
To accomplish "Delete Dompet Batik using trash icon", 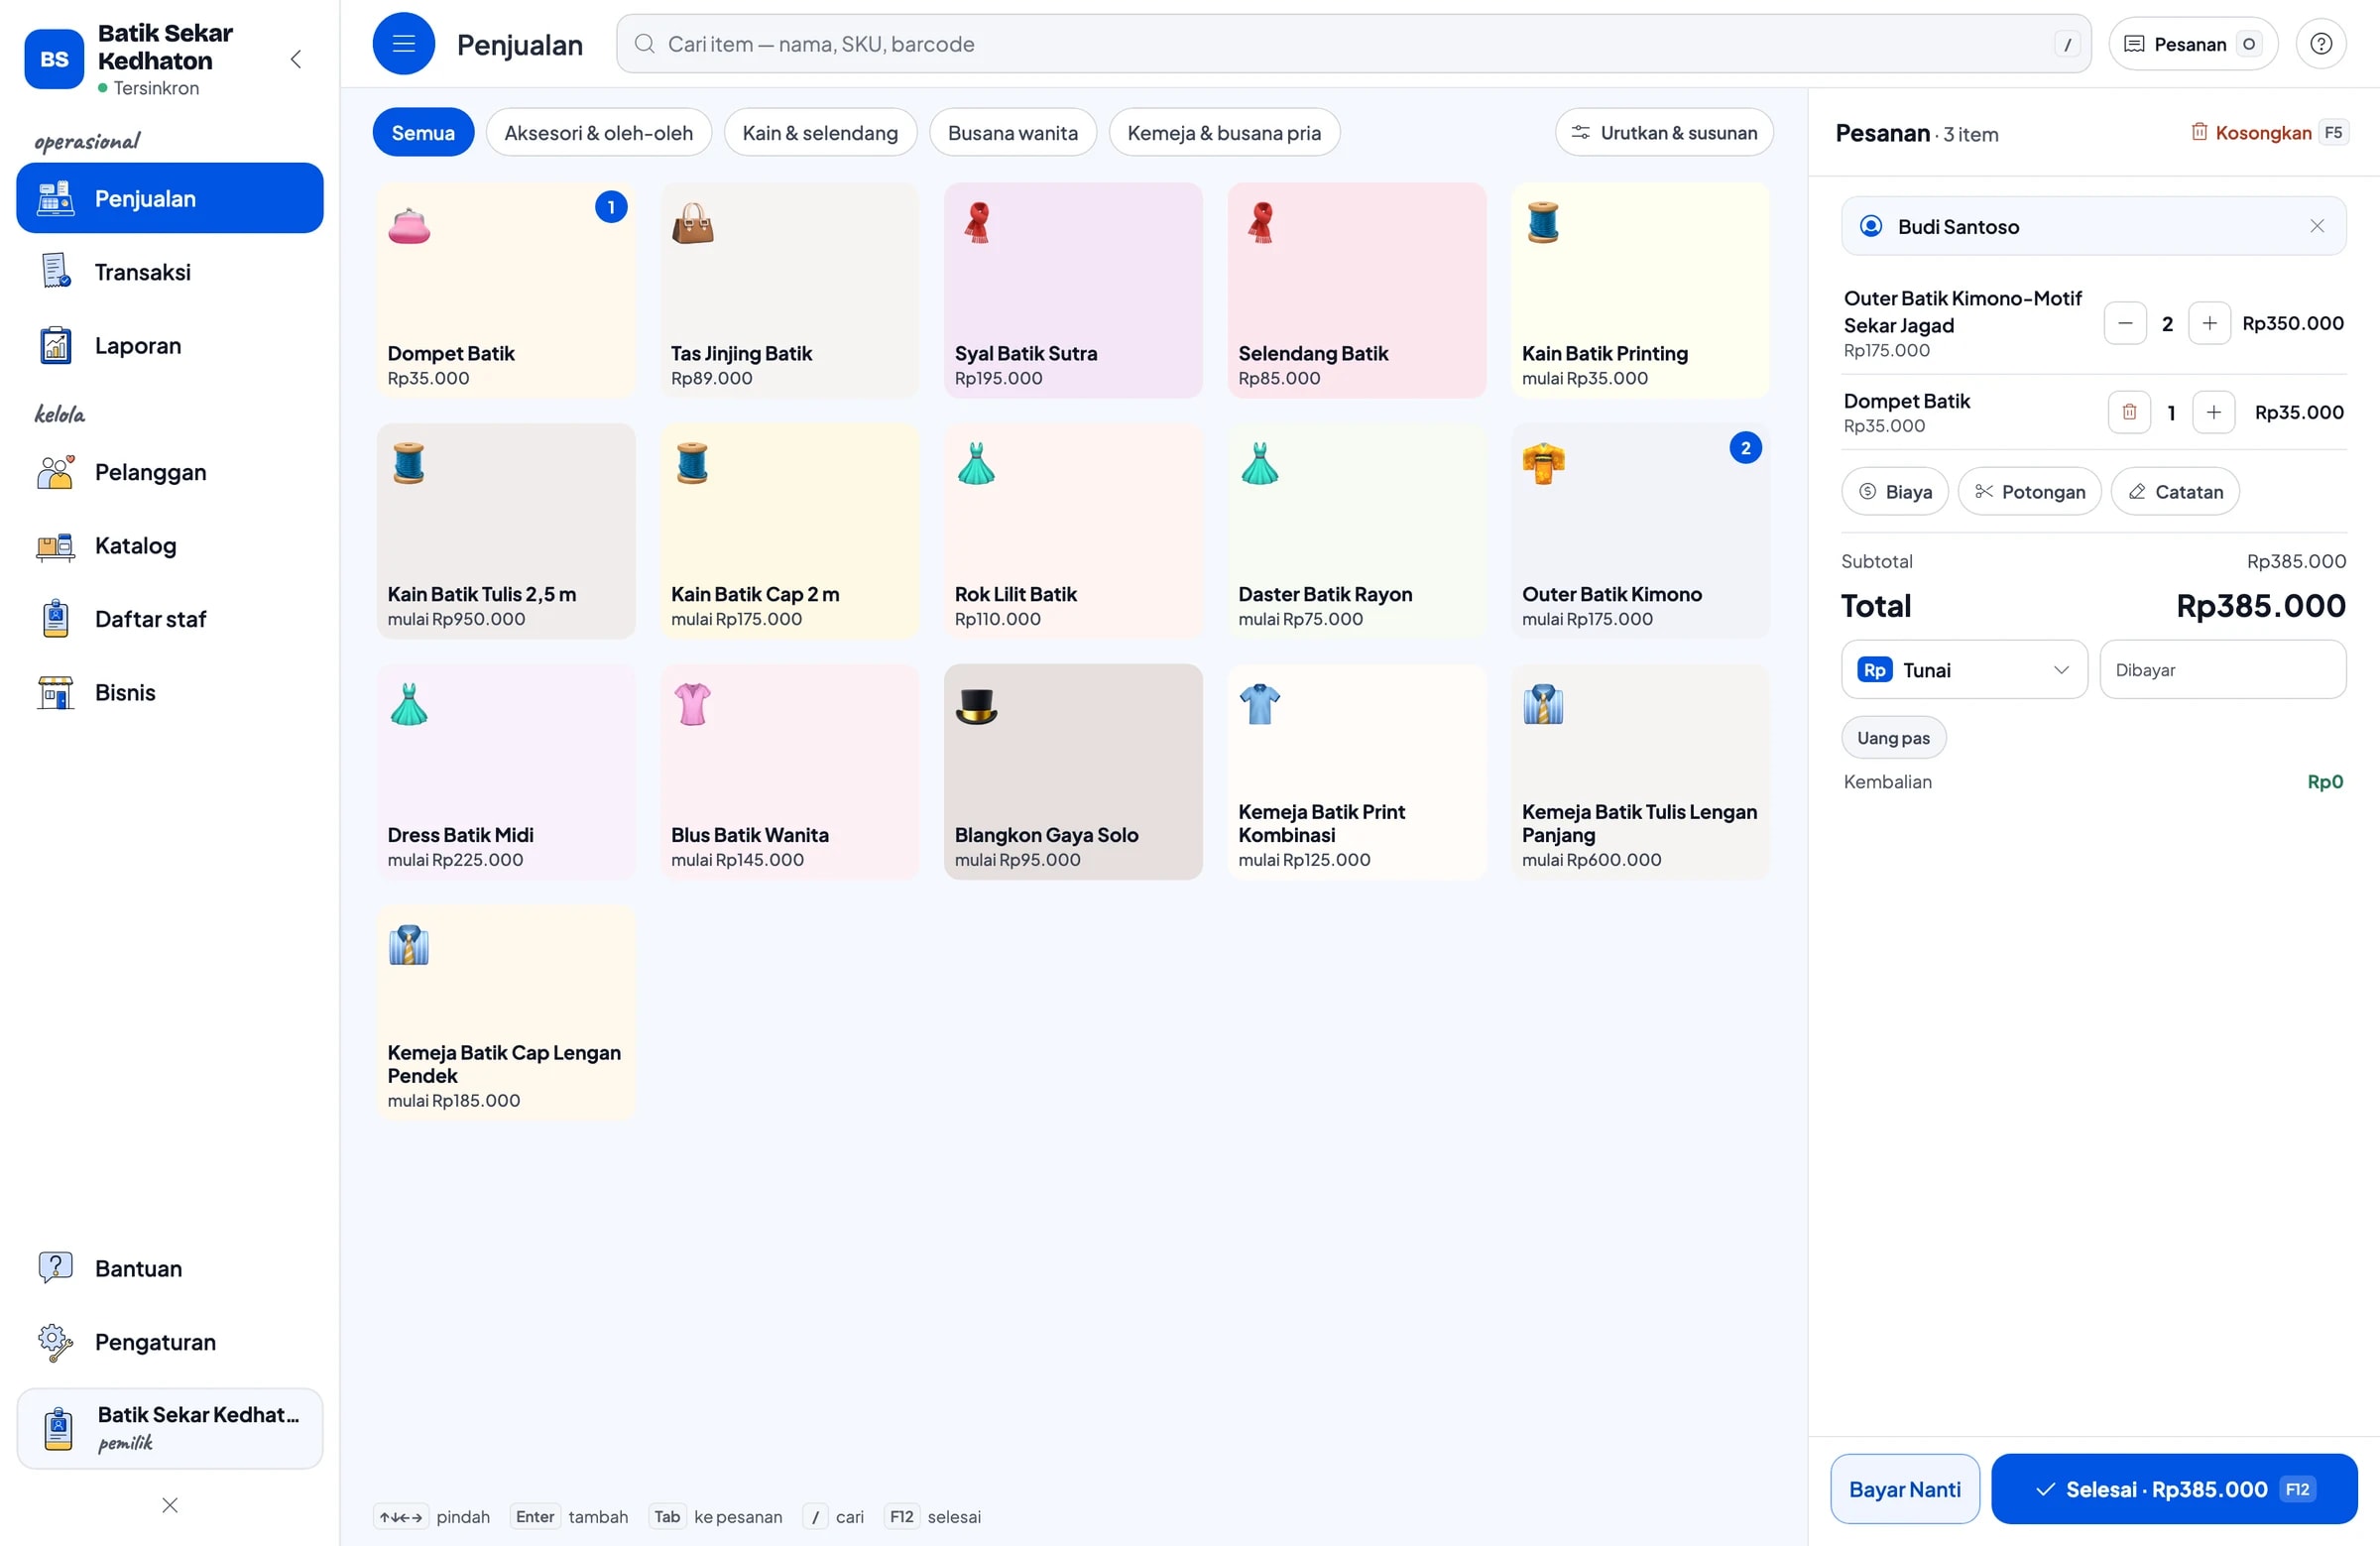I will (x=2128, y=412).
